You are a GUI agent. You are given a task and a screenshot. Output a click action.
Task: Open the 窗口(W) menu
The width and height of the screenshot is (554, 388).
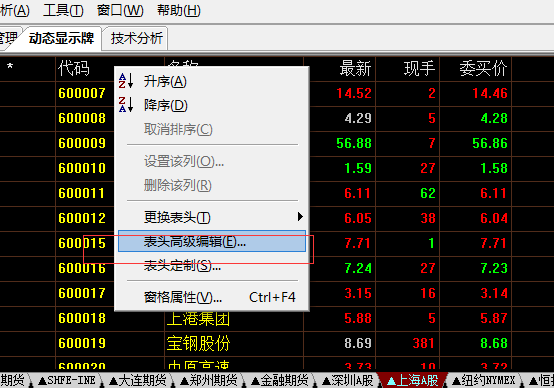point(120,10)
